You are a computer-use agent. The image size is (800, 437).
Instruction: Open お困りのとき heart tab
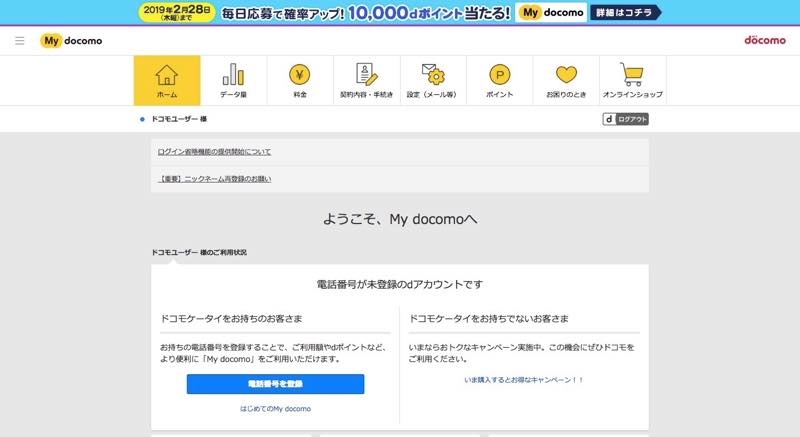[x=566, y=81]
